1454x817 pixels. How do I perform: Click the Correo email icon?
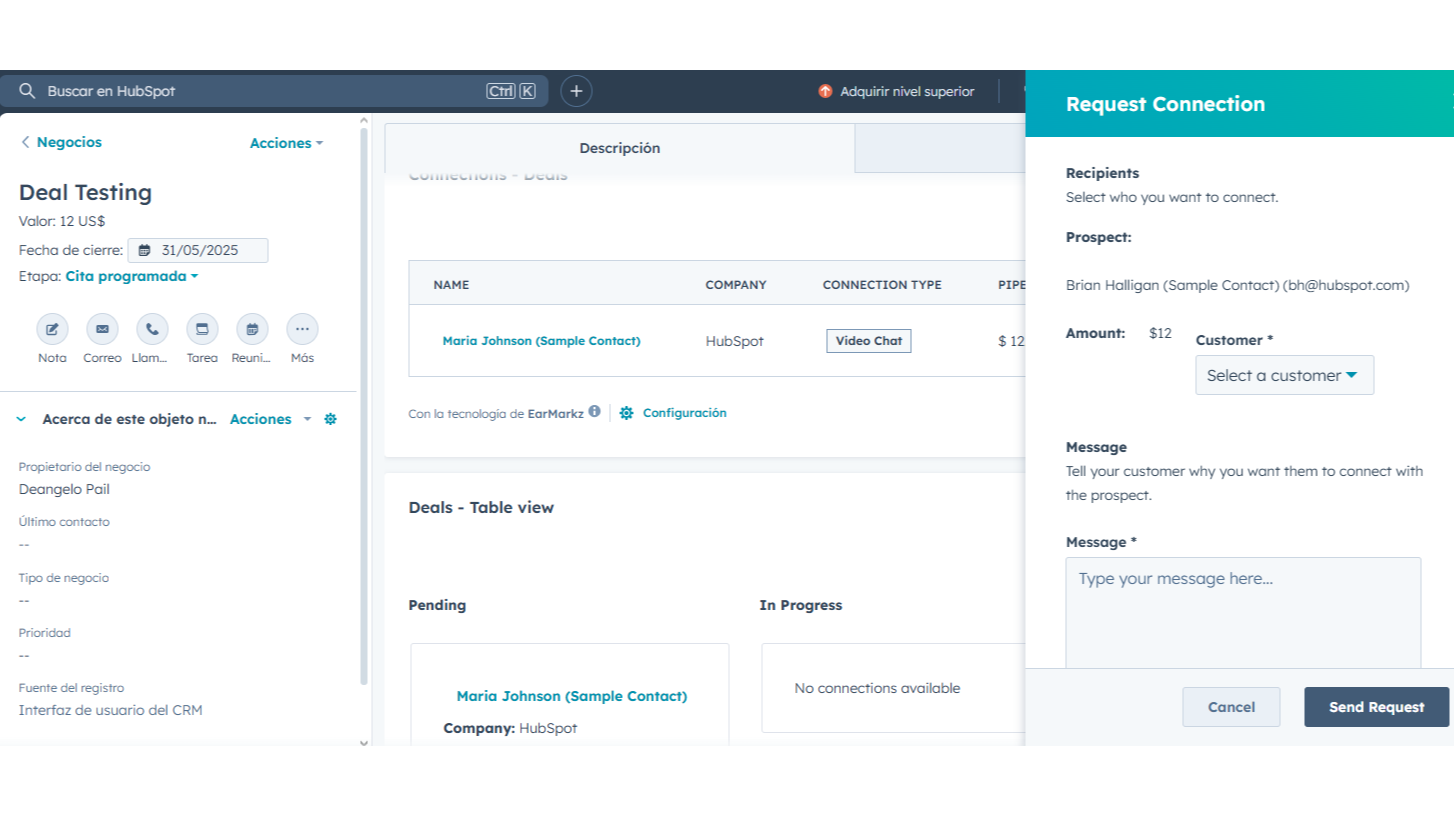coord(102,329)
